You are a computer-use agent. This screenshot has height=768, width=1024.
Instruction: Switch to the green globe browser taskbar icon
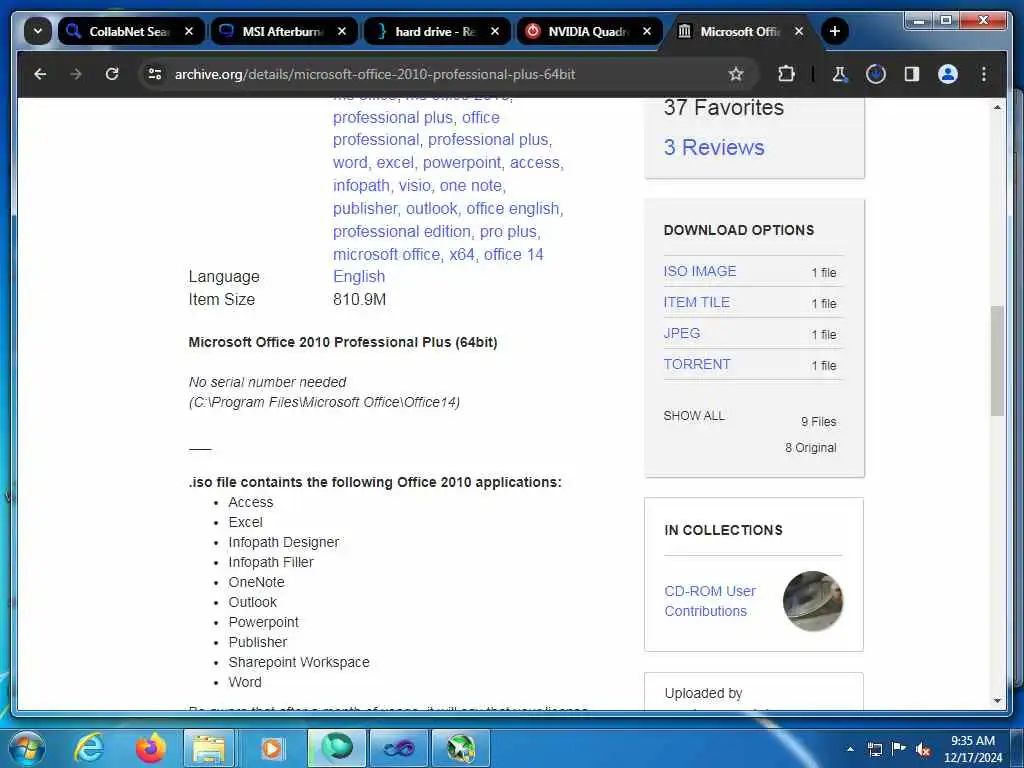coord(337,748)
